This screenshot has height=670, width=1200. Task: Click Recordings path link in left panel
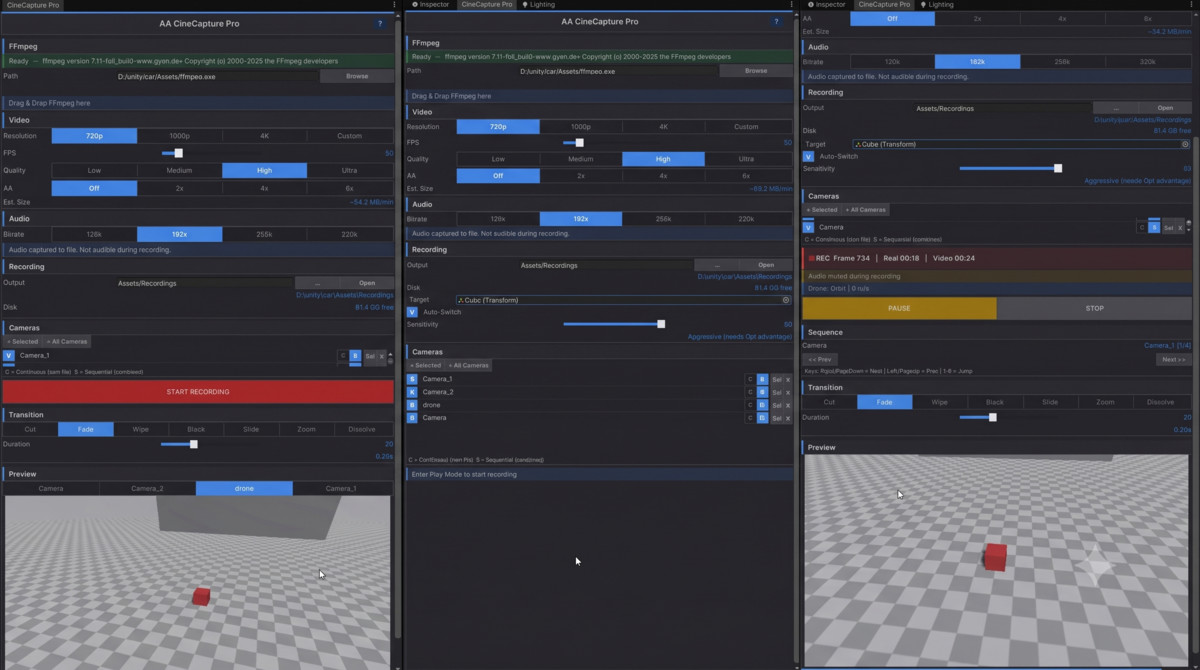(x=345, y=295)
